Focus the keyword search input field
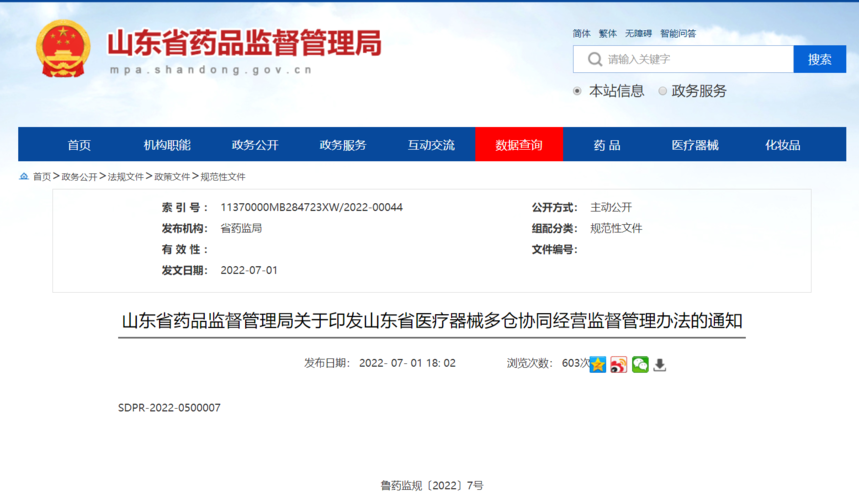859x502 pixels. click(683, 59)
